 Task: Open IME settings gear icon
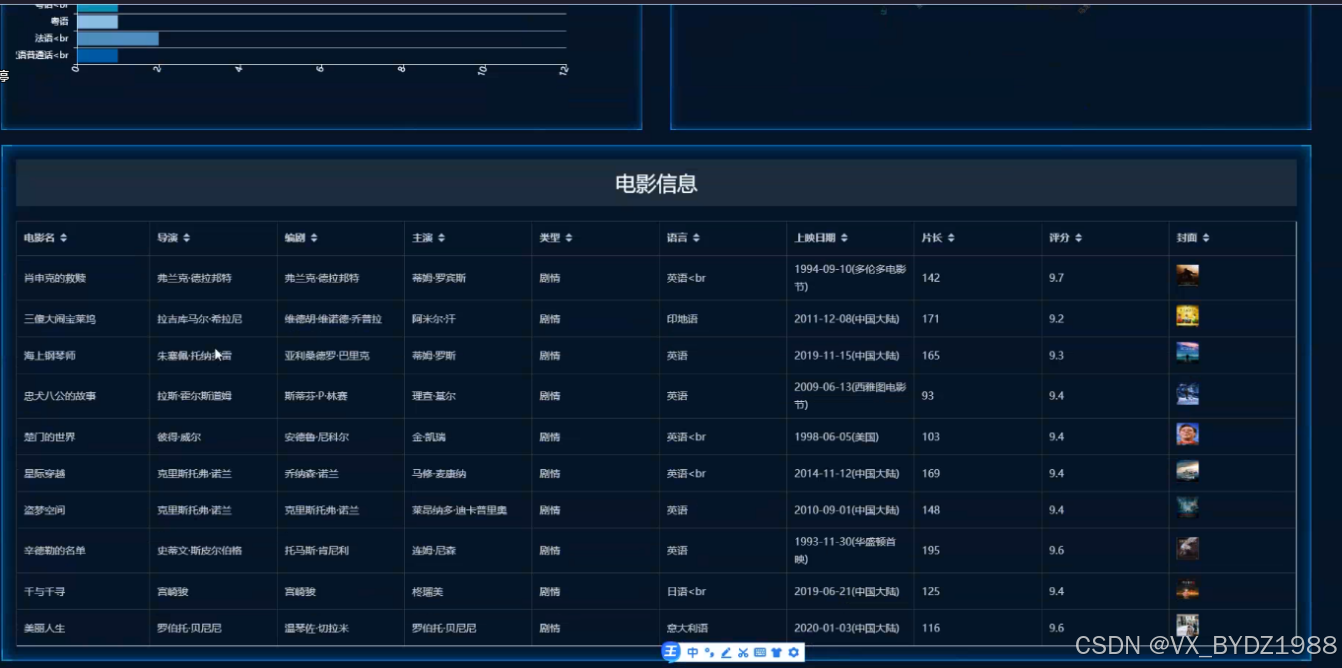point(794,653)
